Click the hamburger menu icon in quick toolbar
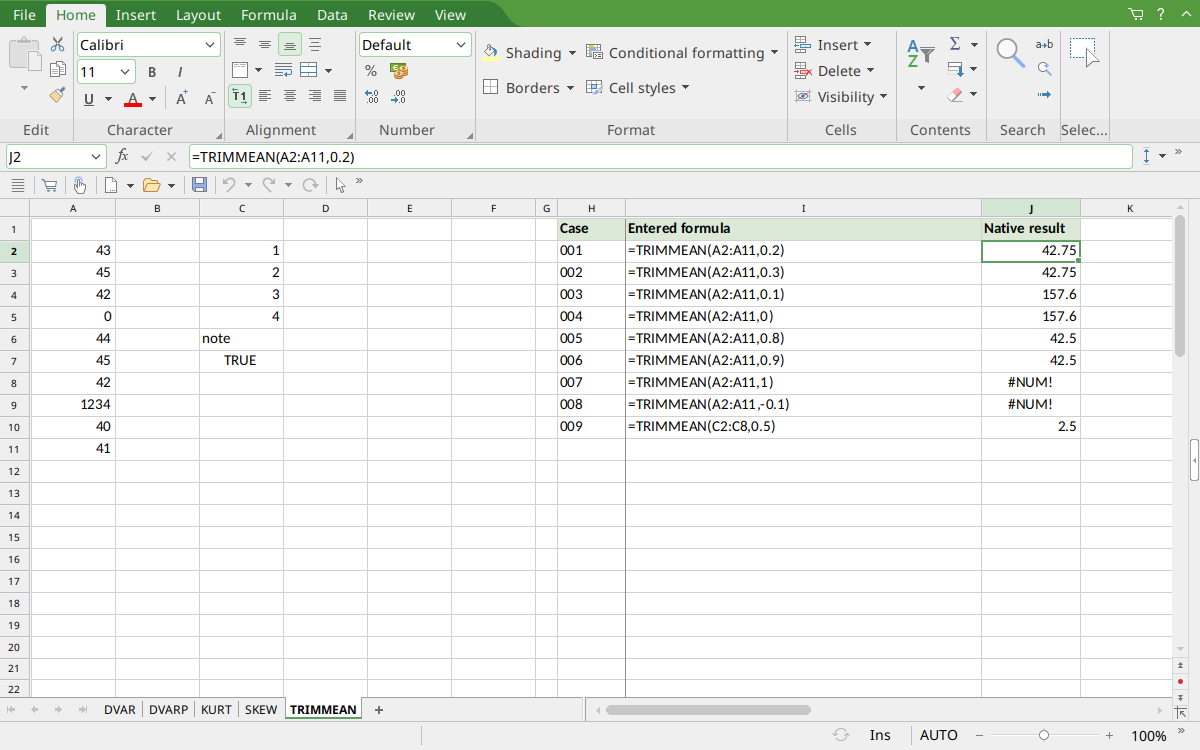 click(x=17, y=185)
